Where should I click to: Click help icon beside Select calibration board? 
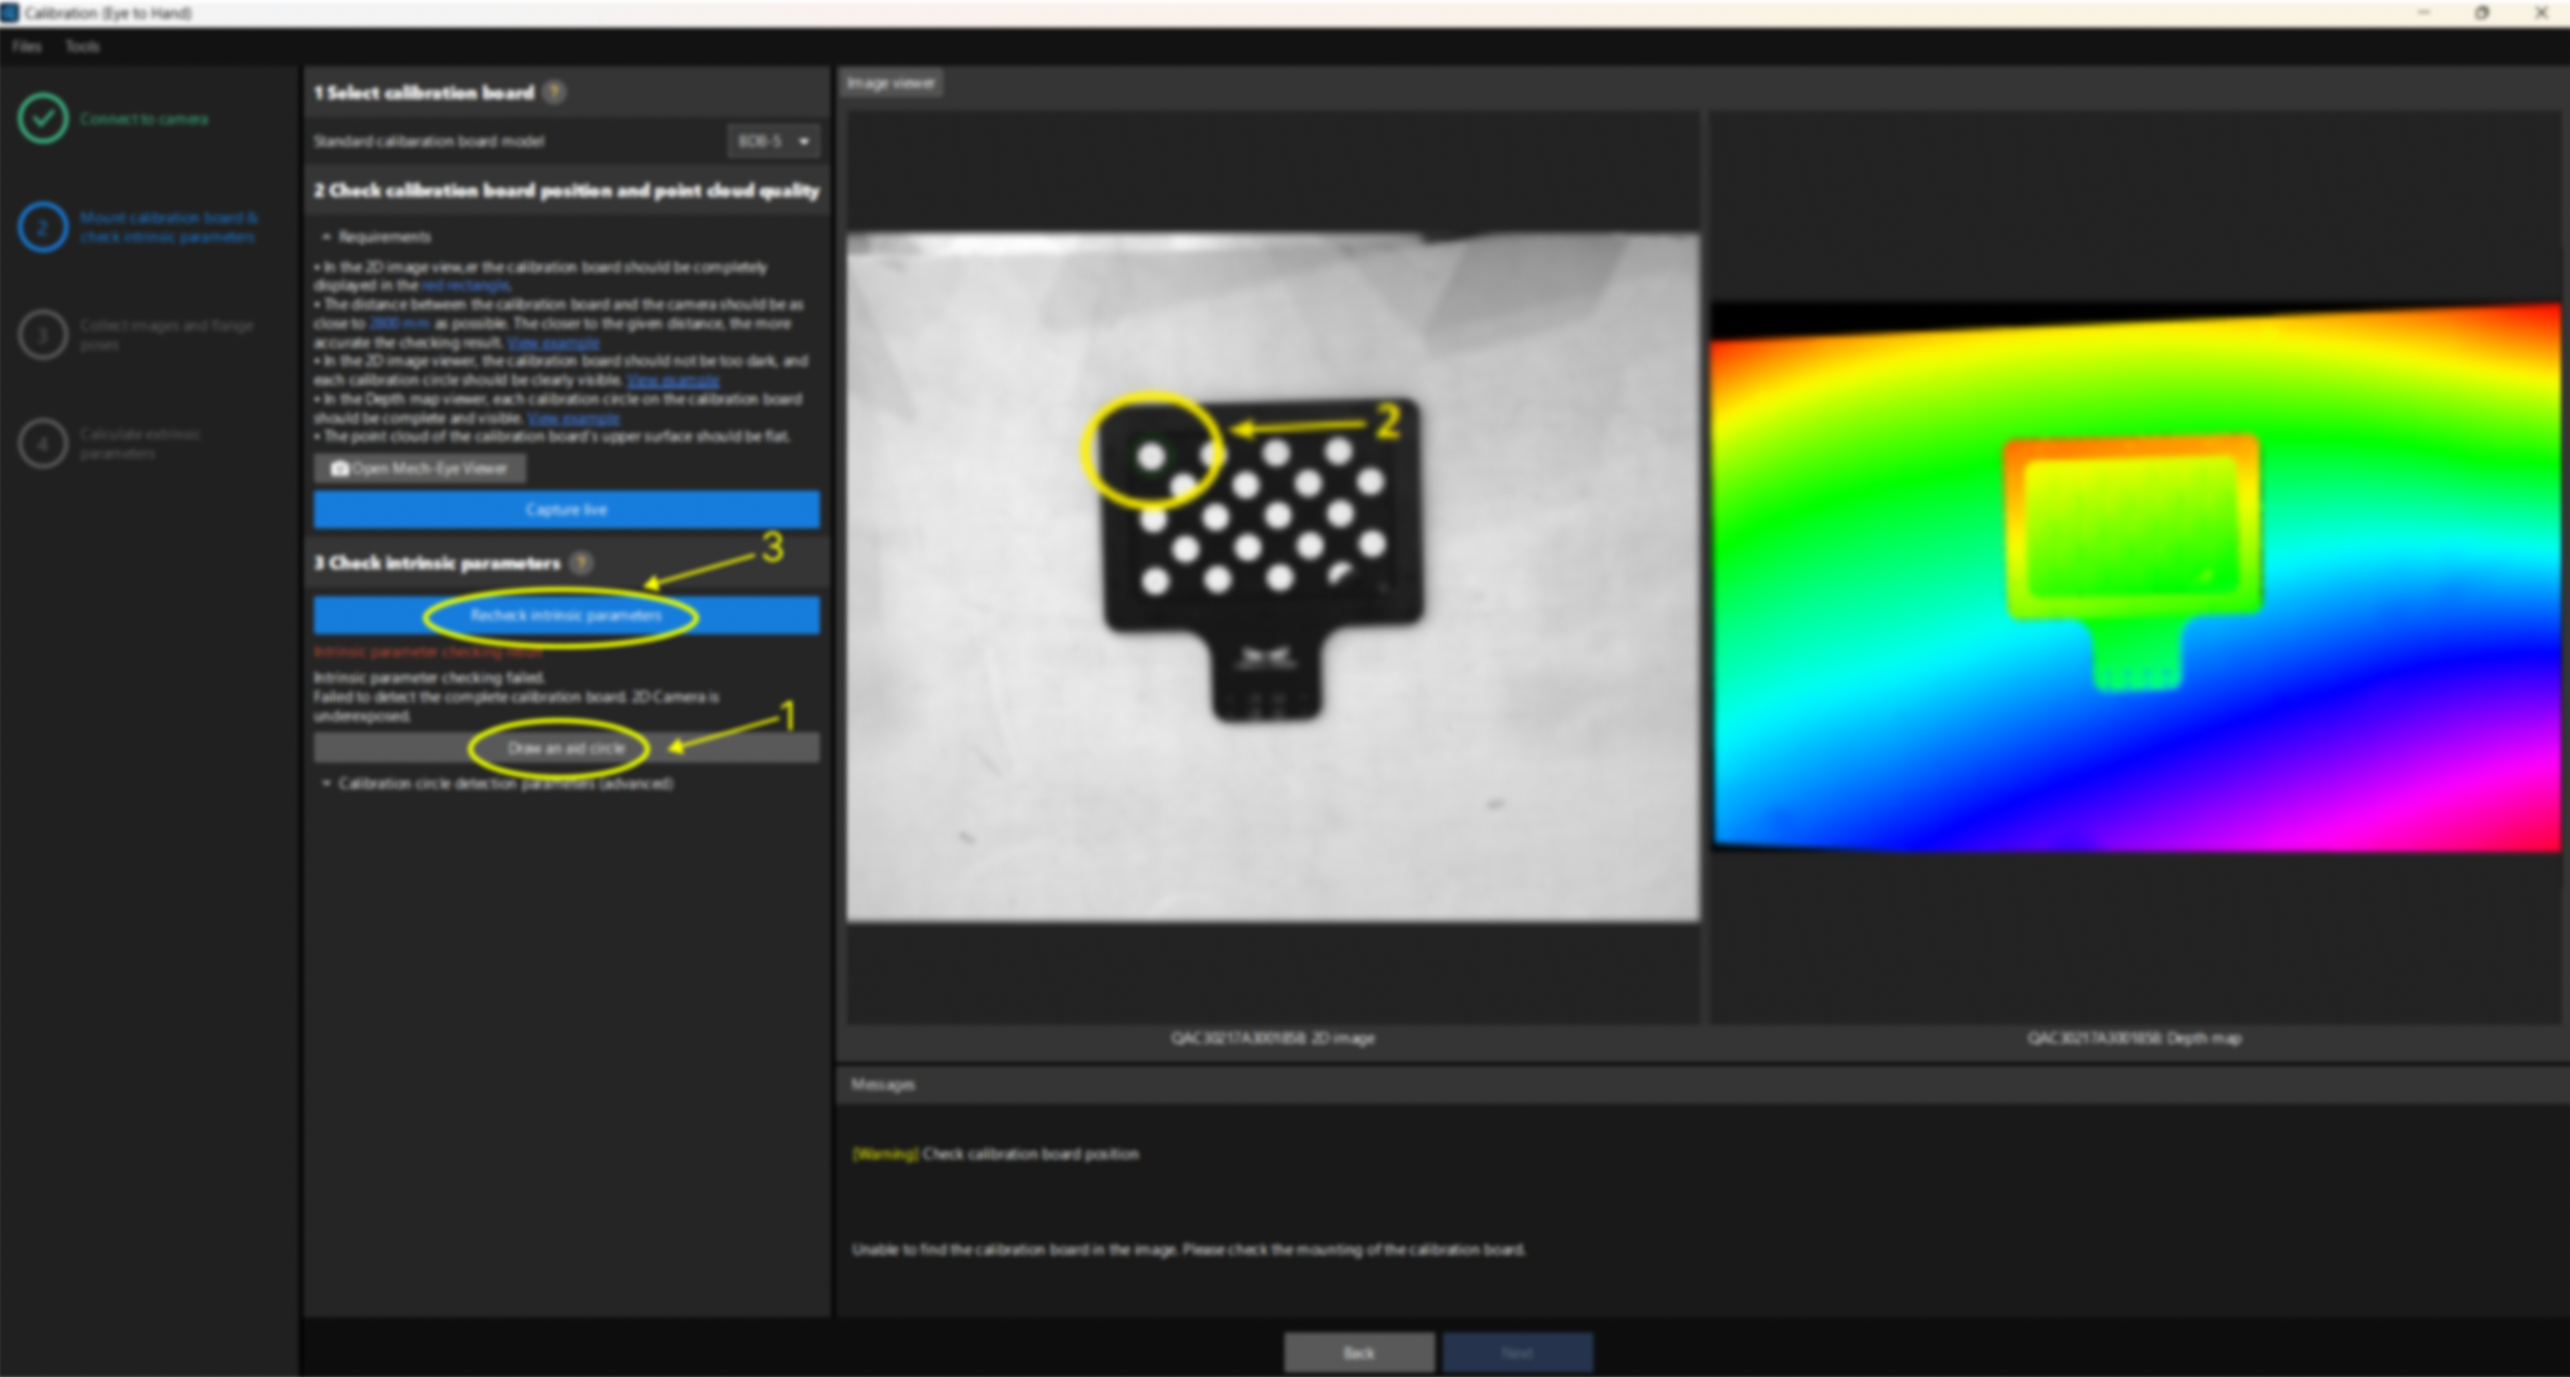tap(555, 93)
